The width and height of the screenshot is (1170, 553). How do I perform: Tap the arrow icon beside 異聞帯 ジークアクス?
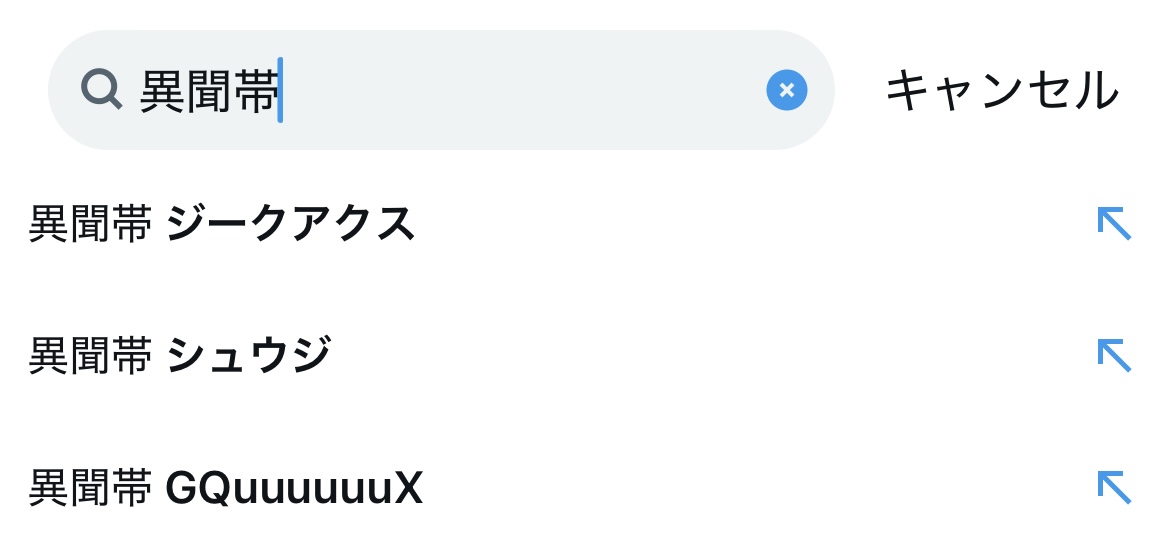[x=1113, y=223]
